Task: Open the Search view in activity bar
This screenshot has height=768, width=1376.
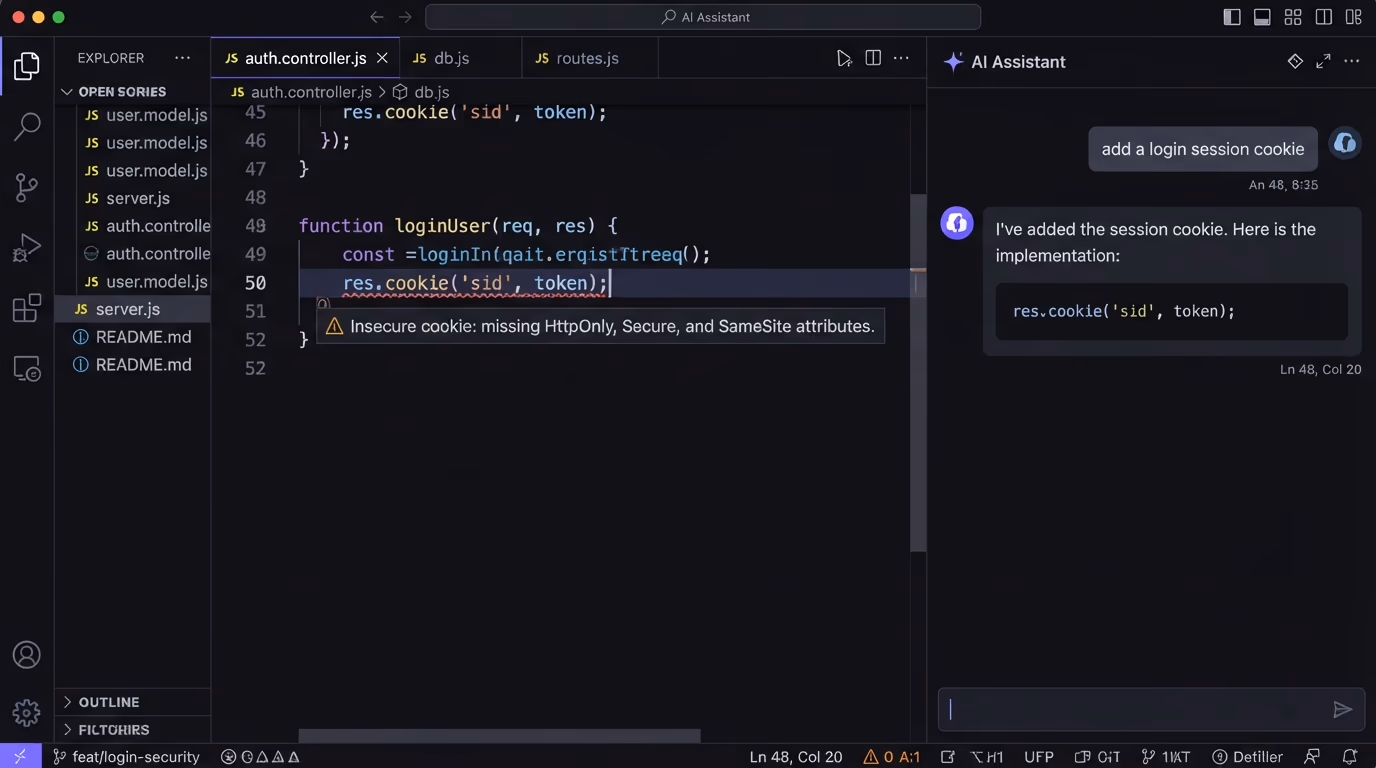Action: pyautogui.click(x=27, y=126)
